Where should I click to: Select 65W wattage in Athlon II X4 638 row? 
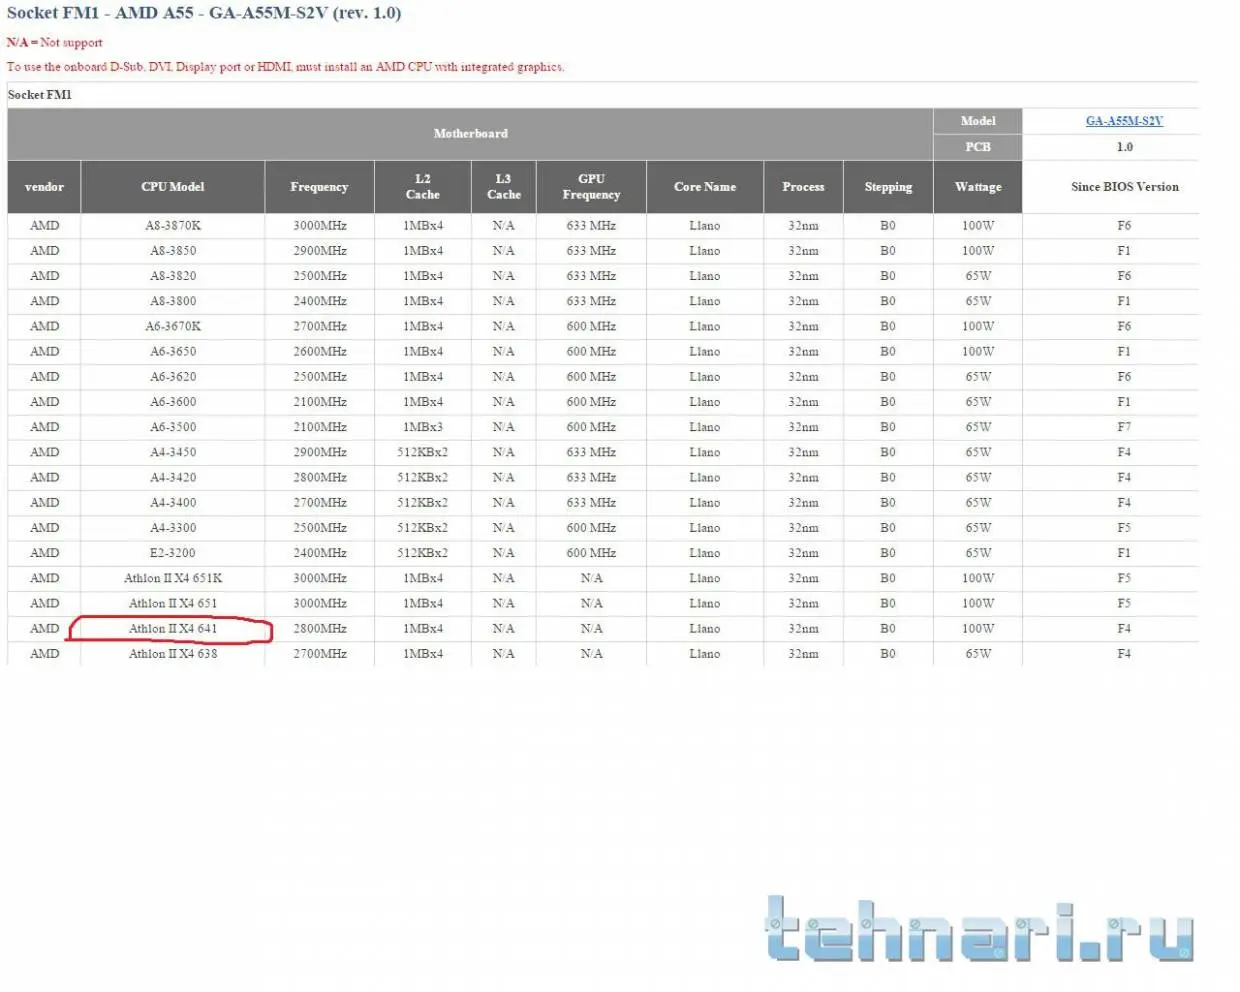(x=978, y=654)
